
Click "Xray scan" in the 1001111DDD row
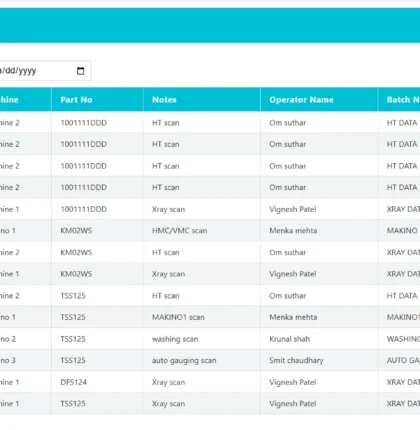click(168, 209)
